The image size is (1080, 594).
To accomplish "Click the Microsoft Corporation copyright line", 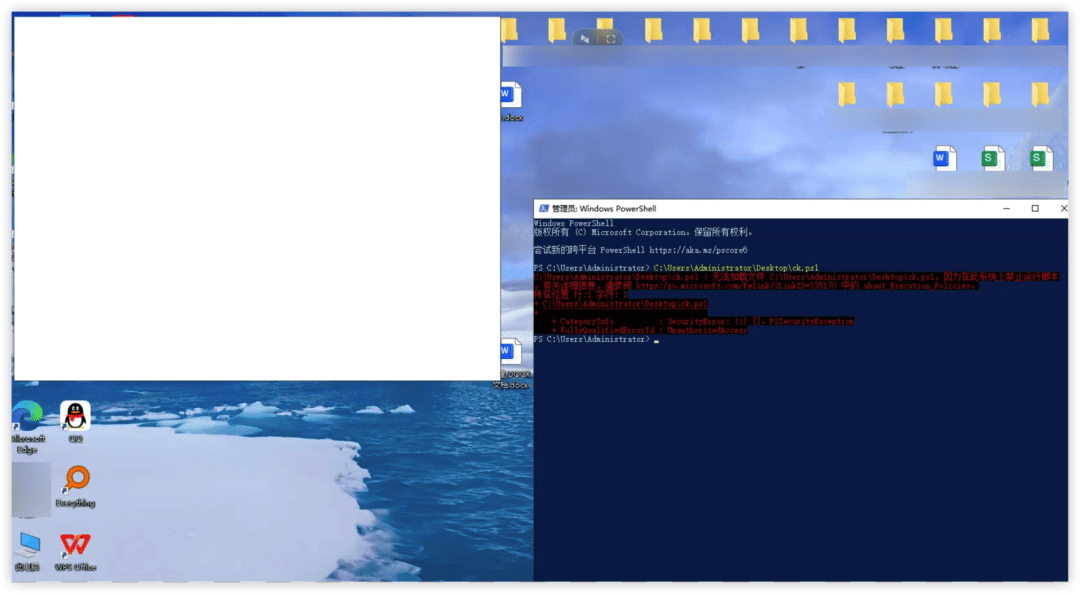I will pyautogui.click(x=643, y=232).
